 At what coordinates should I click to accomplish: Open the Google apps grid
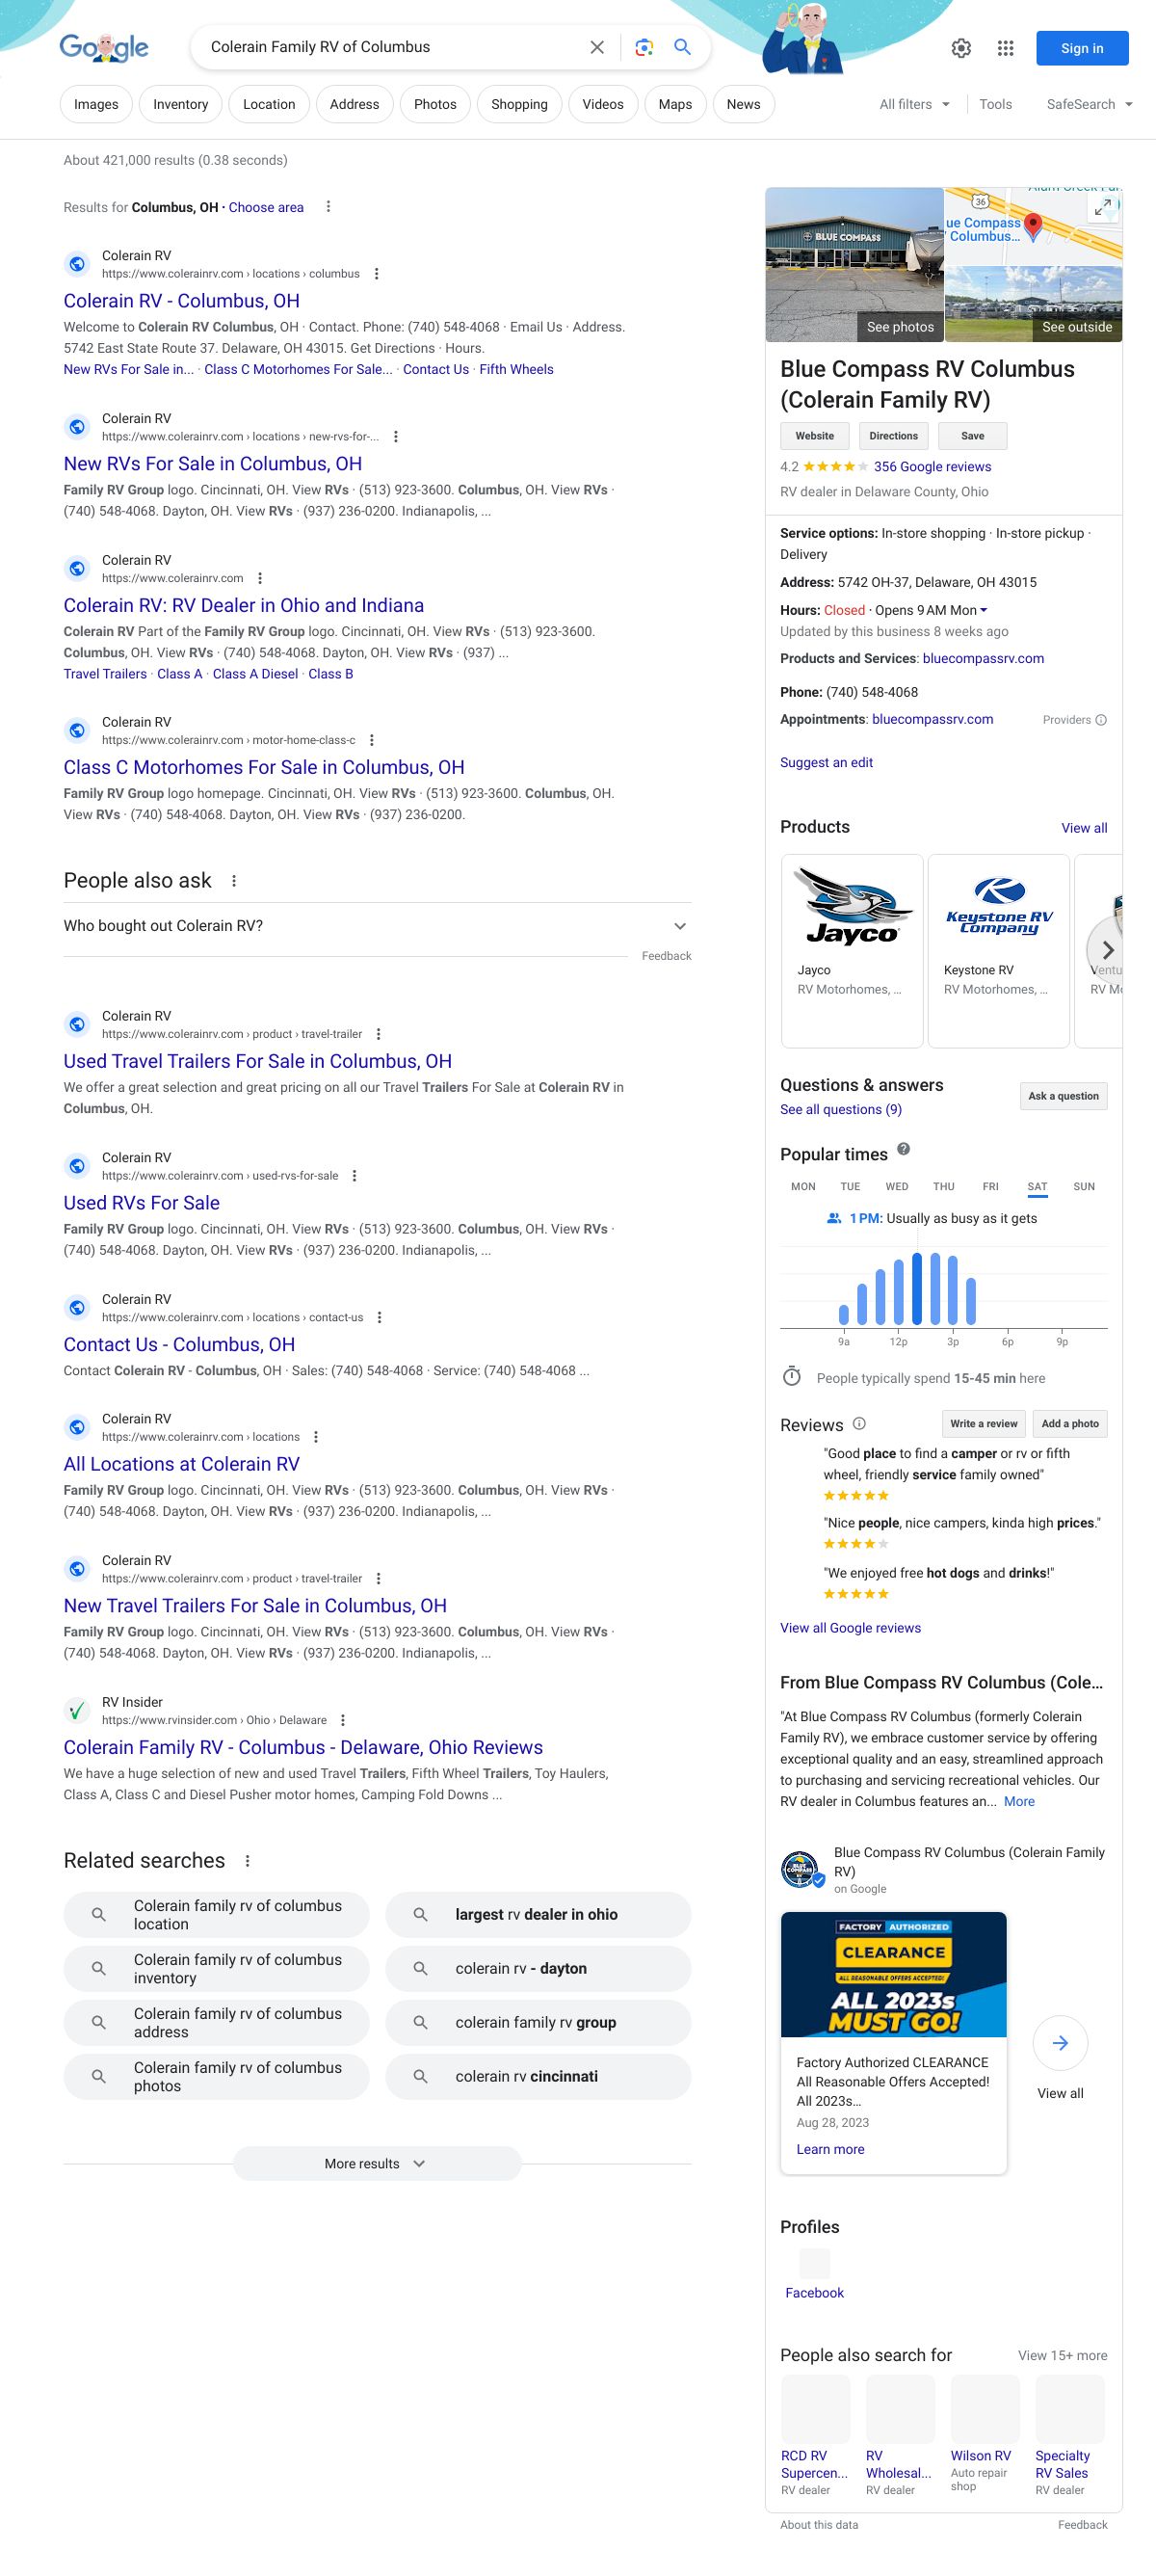click(1006, 48)
